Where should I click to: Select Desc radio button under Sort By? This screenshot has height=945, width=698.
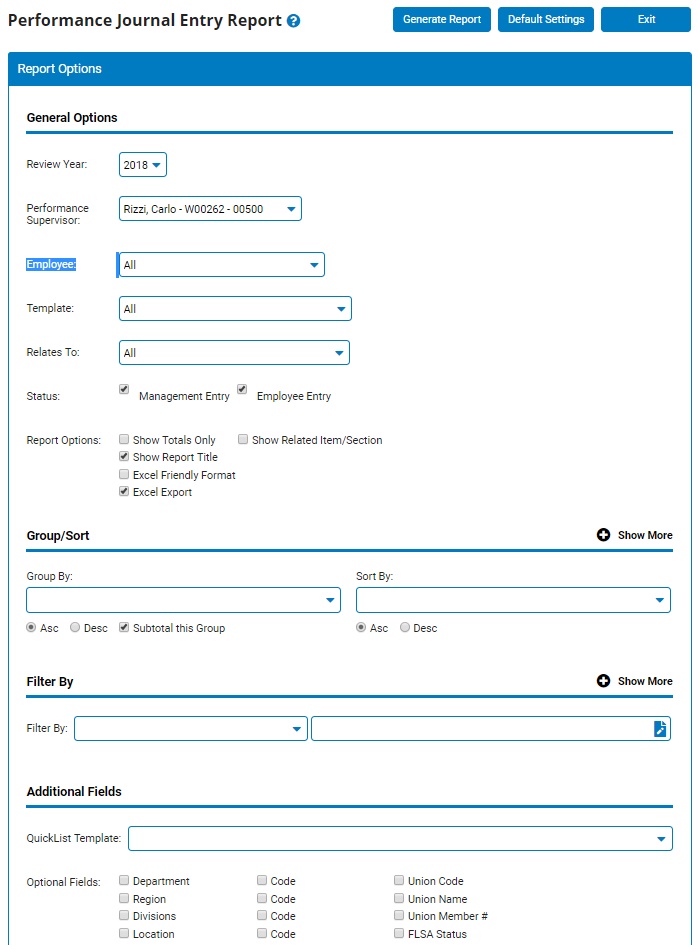pyautogui.click(x=405, y=628)
